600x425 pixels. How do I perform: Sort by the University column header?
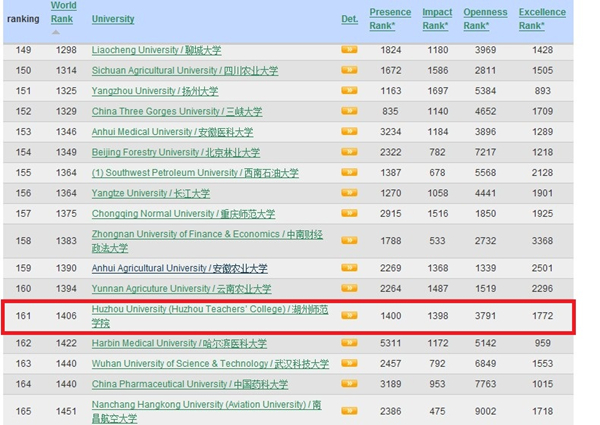pyautogui.click(x=113, y=19)
